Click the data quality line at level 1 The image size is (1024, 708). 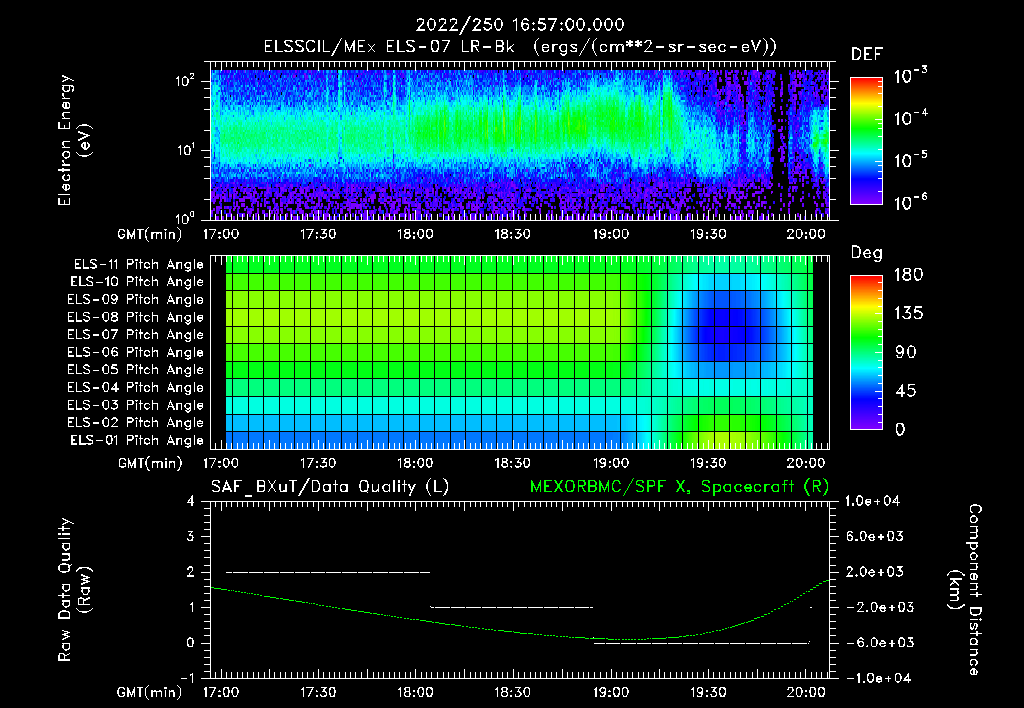coord(511,607)
